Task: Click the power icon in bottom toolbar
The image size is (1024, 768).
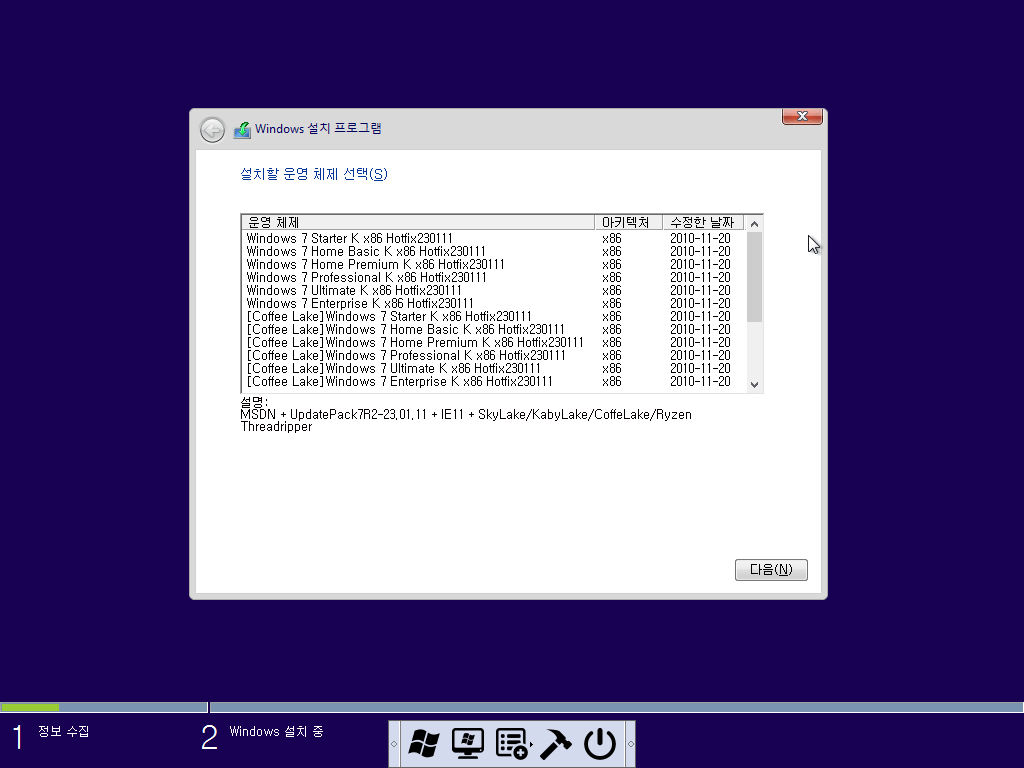Action: click(600, 744)
